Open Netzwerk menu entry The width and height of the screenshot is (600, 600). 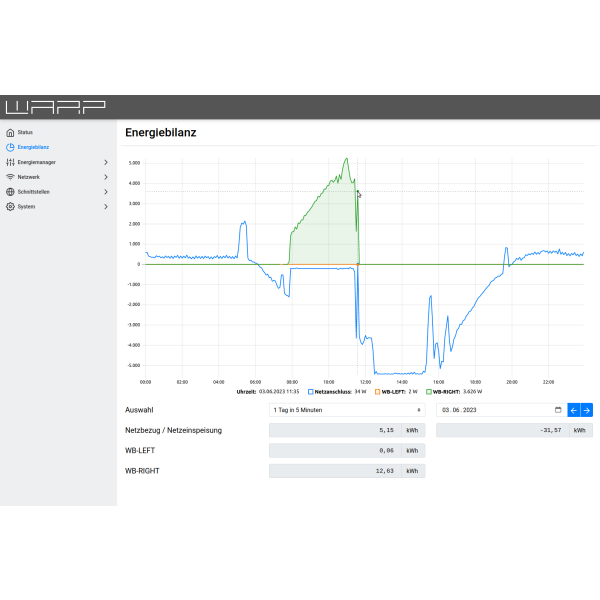pyautogui.click(x=29, y=177)
